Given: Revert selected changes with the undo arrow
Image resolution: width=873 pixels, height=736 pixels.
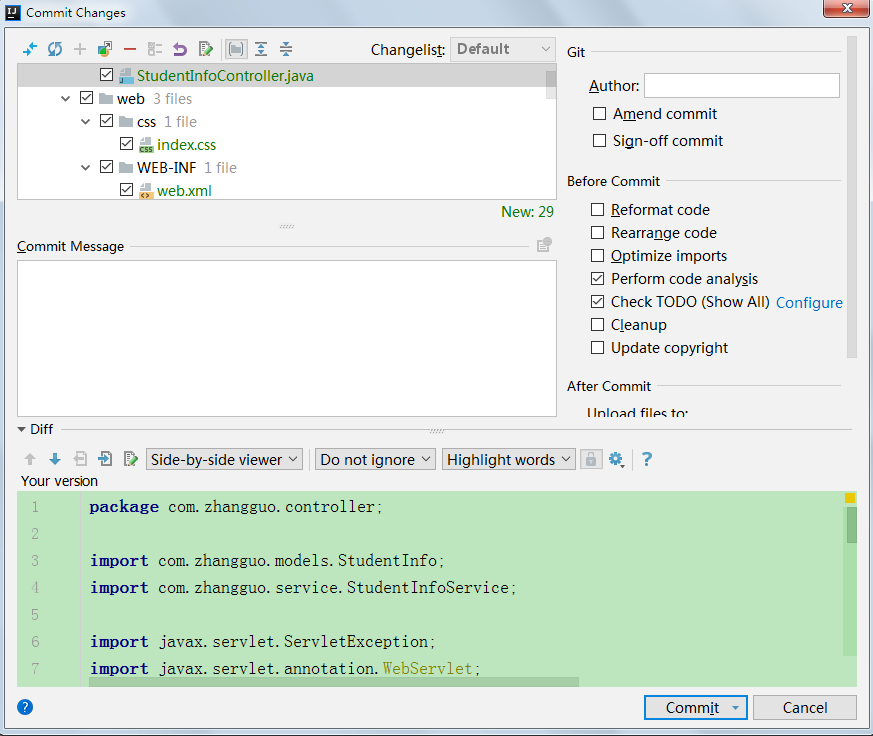Looking at the screenshot, I should (180, 49).
